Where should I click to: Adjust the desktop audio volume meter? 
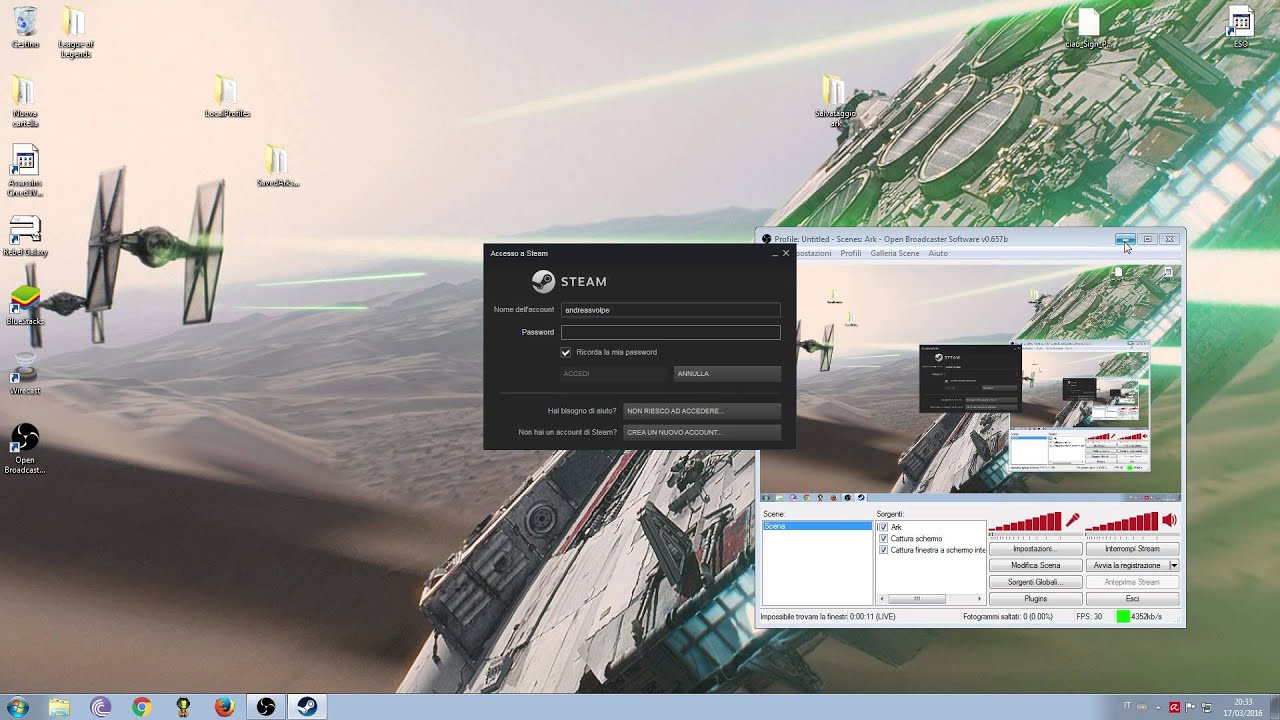pyautogui.click(x=1122, y=521)
